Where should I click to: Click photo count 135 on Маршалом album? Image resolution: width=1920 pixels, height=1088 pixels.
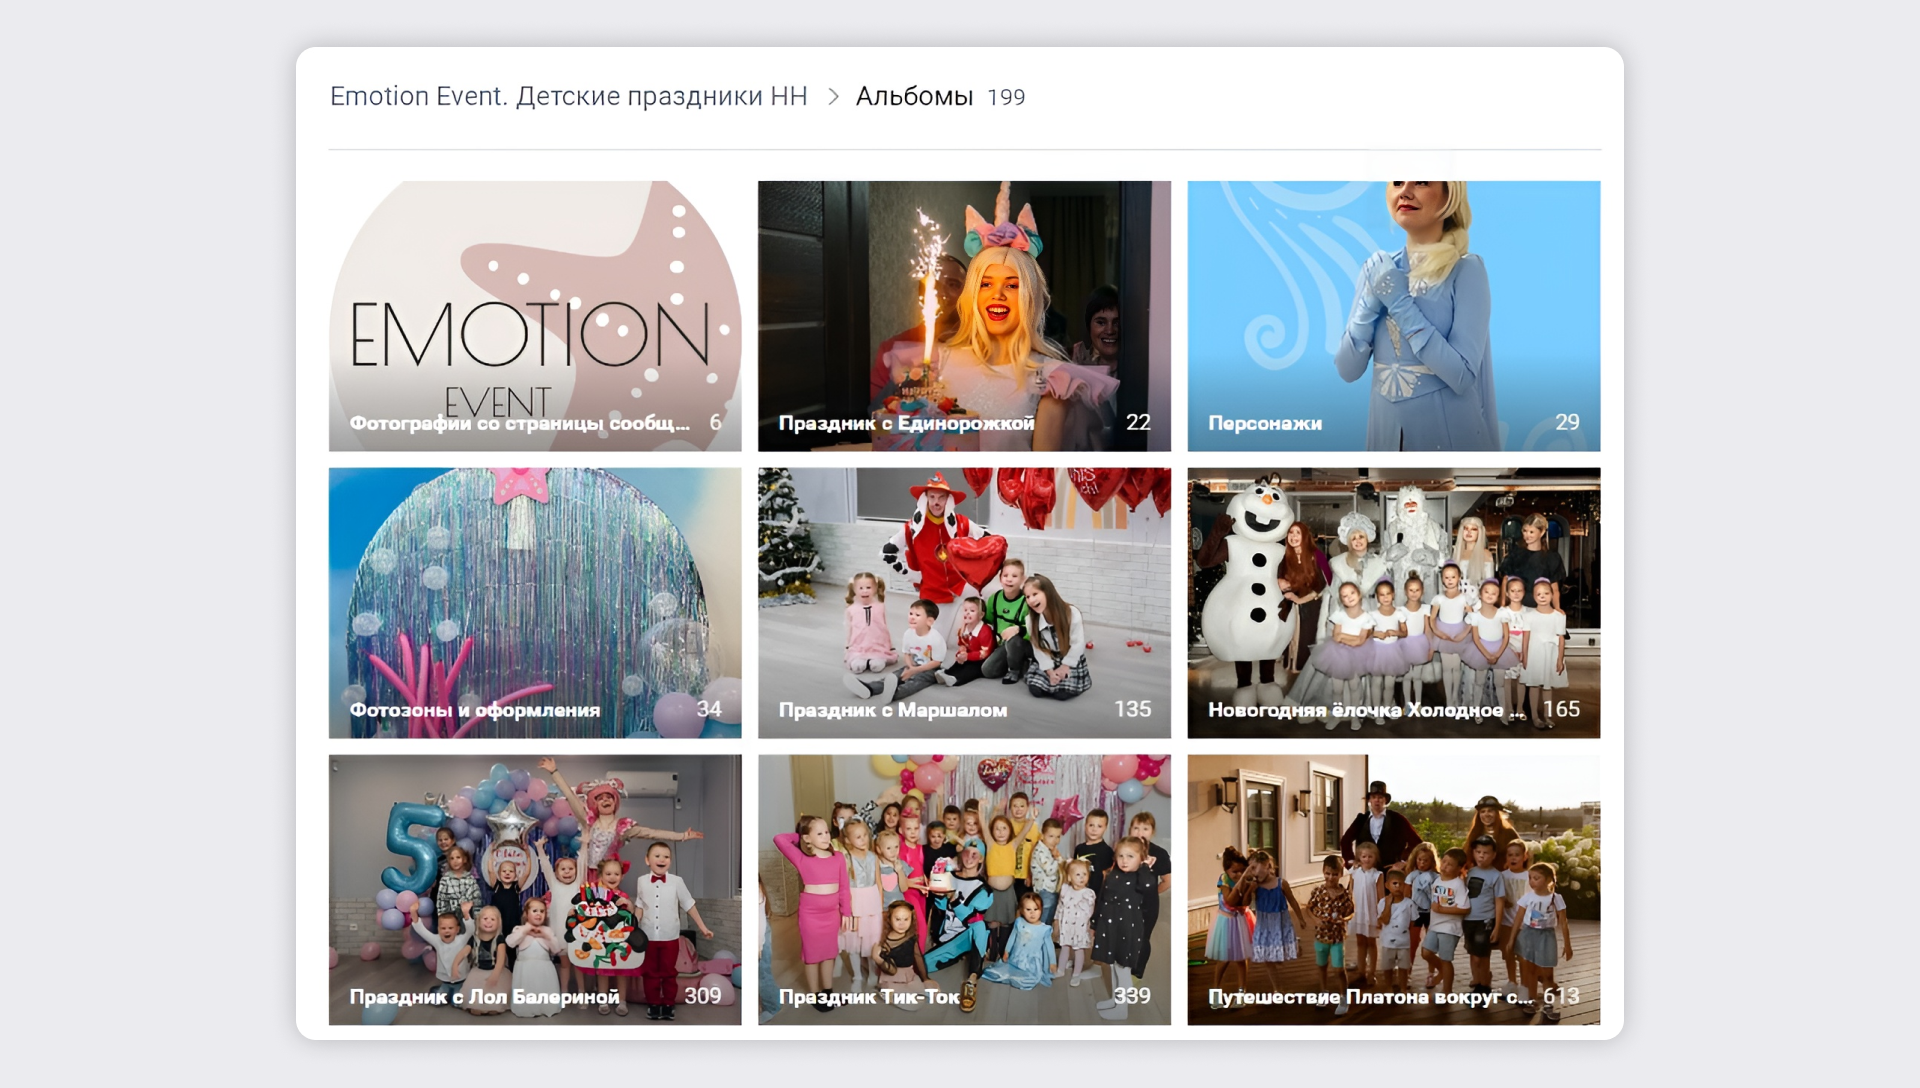(1132, 709)
